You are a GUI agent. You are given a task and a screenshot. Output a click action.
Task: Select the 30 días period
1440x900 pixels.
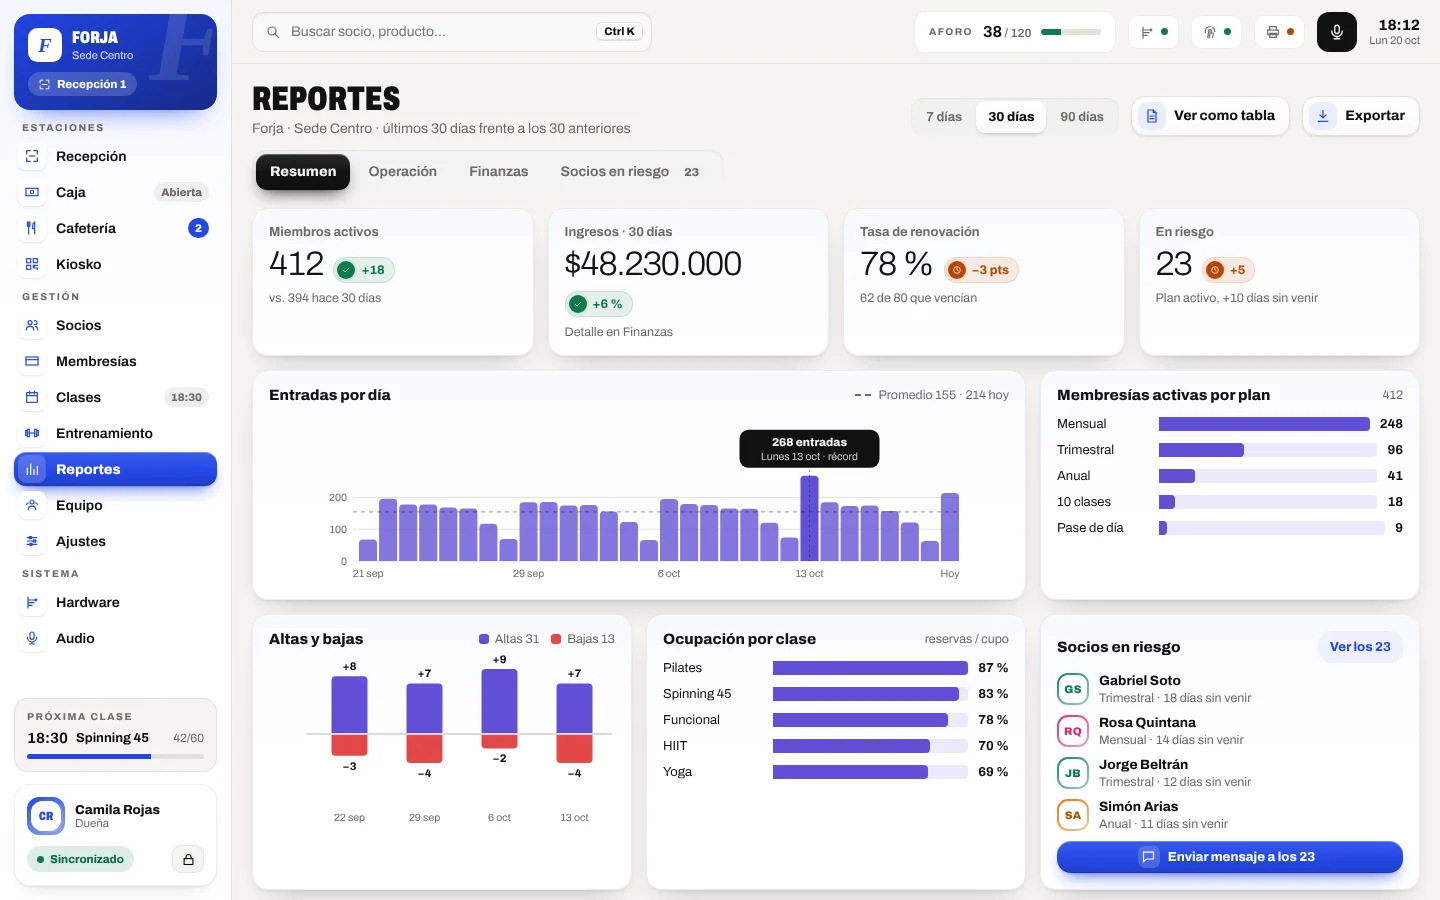1011,117
